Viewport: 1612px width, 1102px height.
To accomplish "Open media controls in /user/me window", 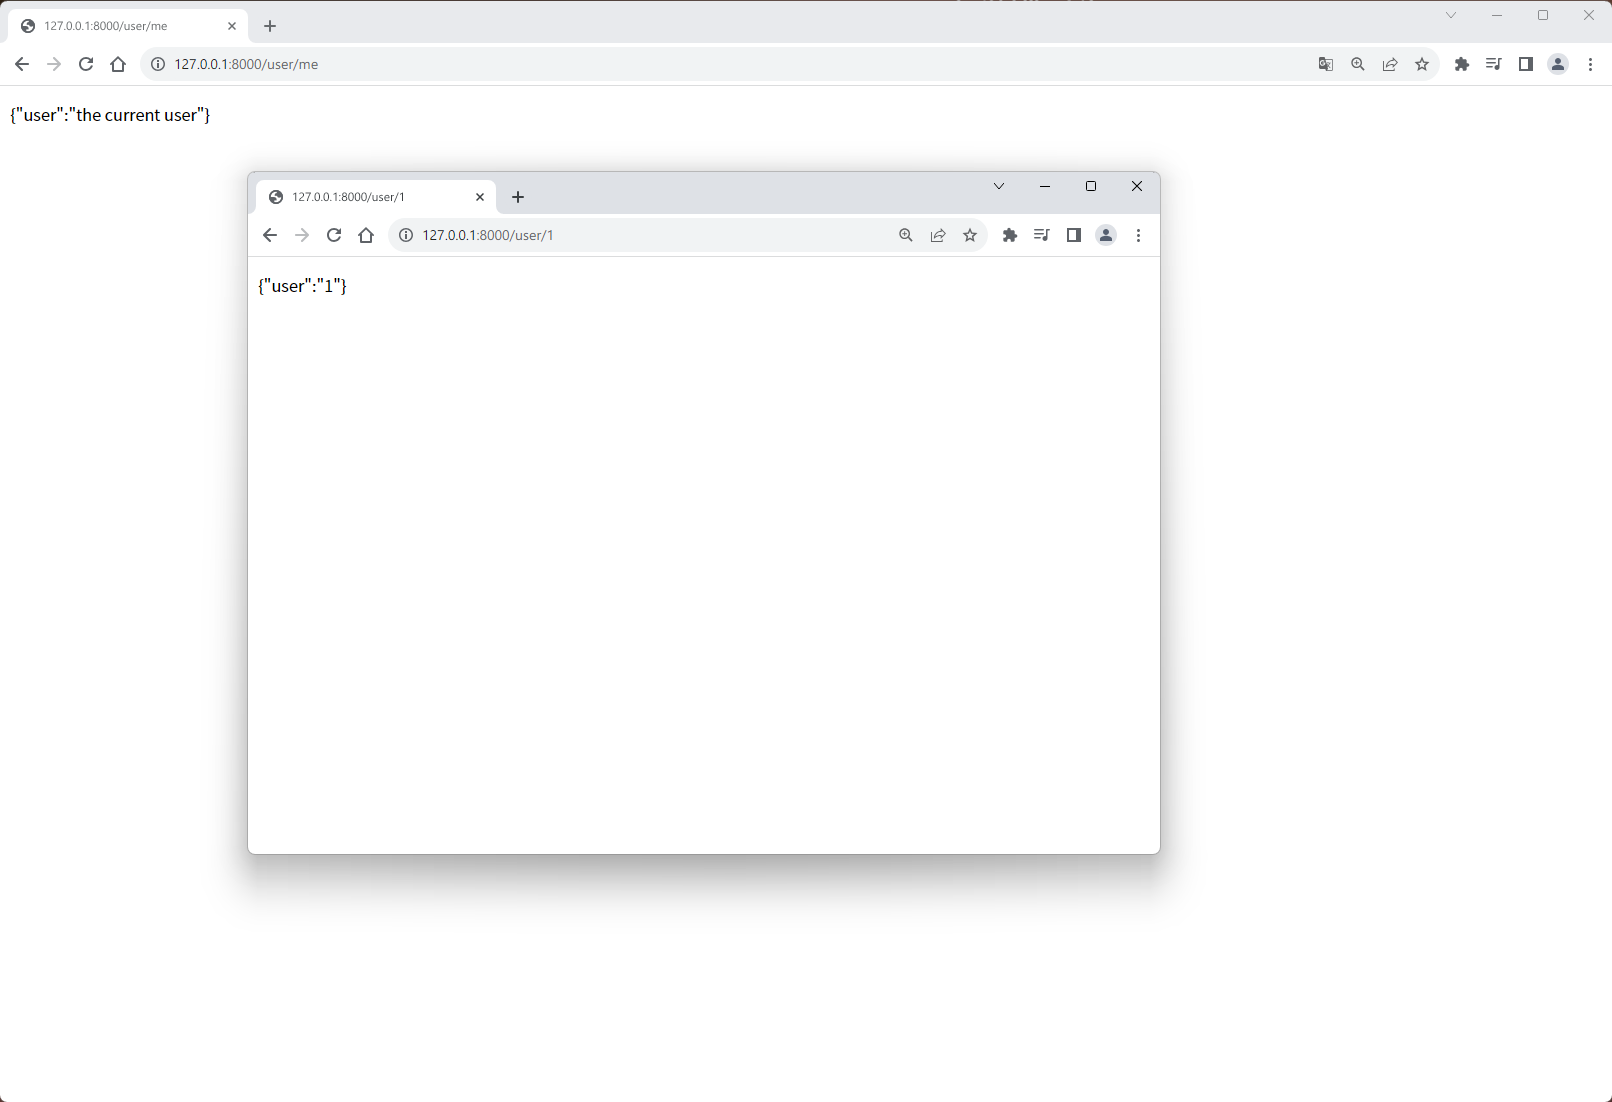I will tap(1494, 64).
